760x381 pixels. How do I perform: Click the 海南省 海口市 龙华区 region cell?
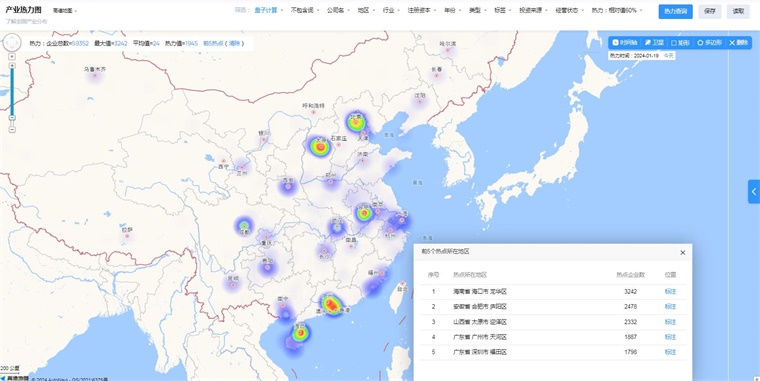(x=479, y=291)
